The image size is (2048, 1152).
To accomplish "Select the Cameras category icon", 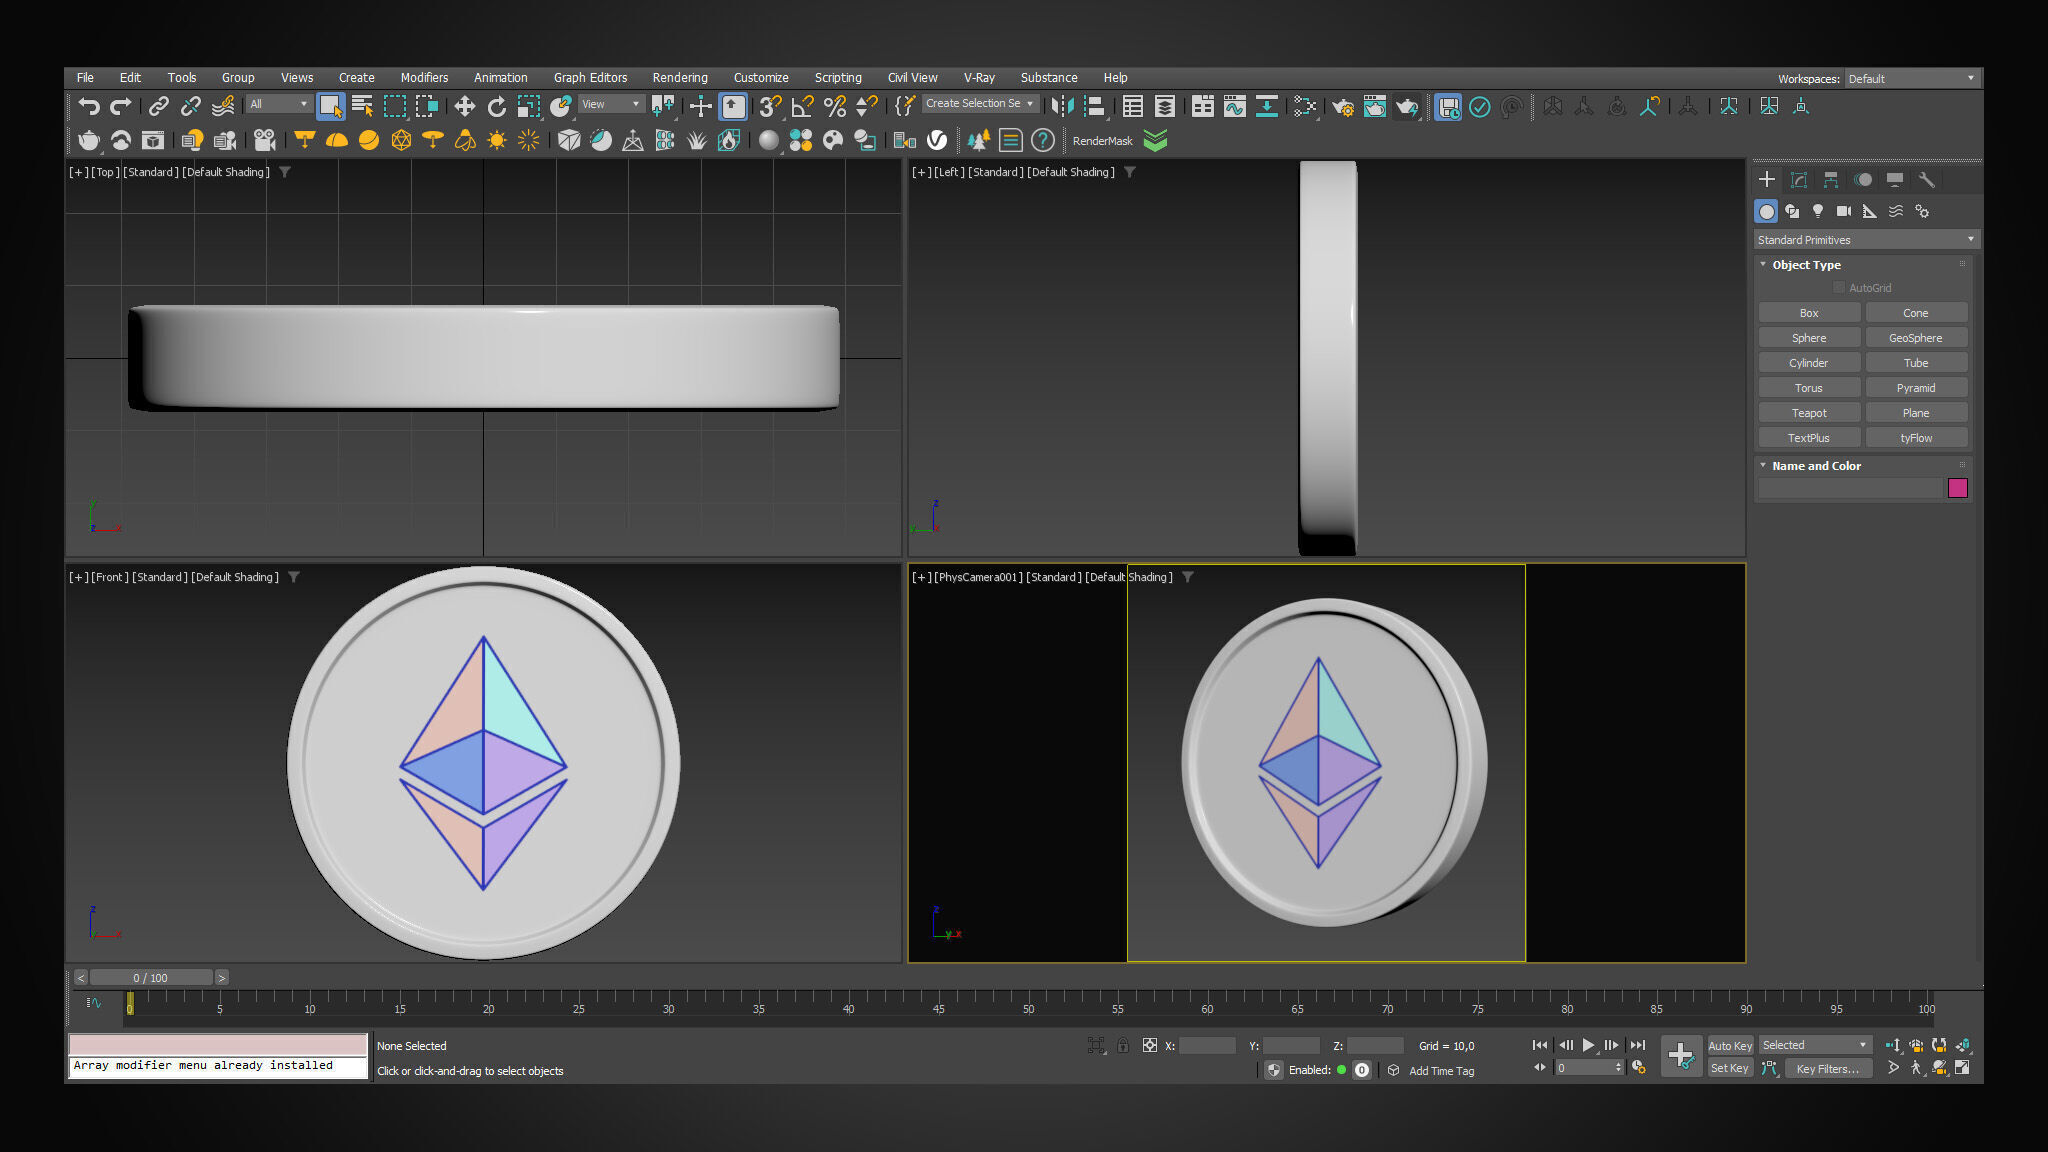I will (x=1844, y=211).
